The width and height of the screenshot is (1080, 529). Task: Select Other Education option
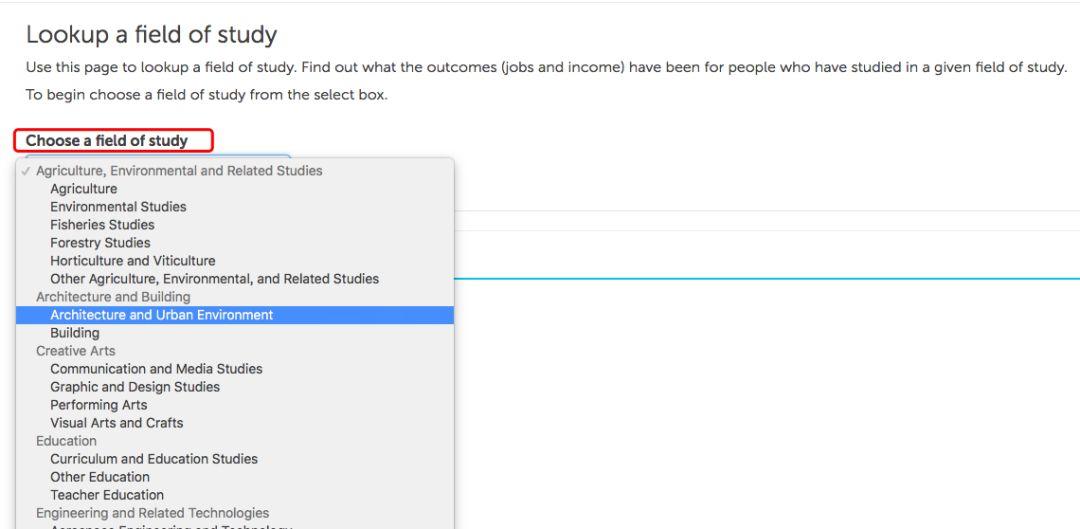point(100,477)
